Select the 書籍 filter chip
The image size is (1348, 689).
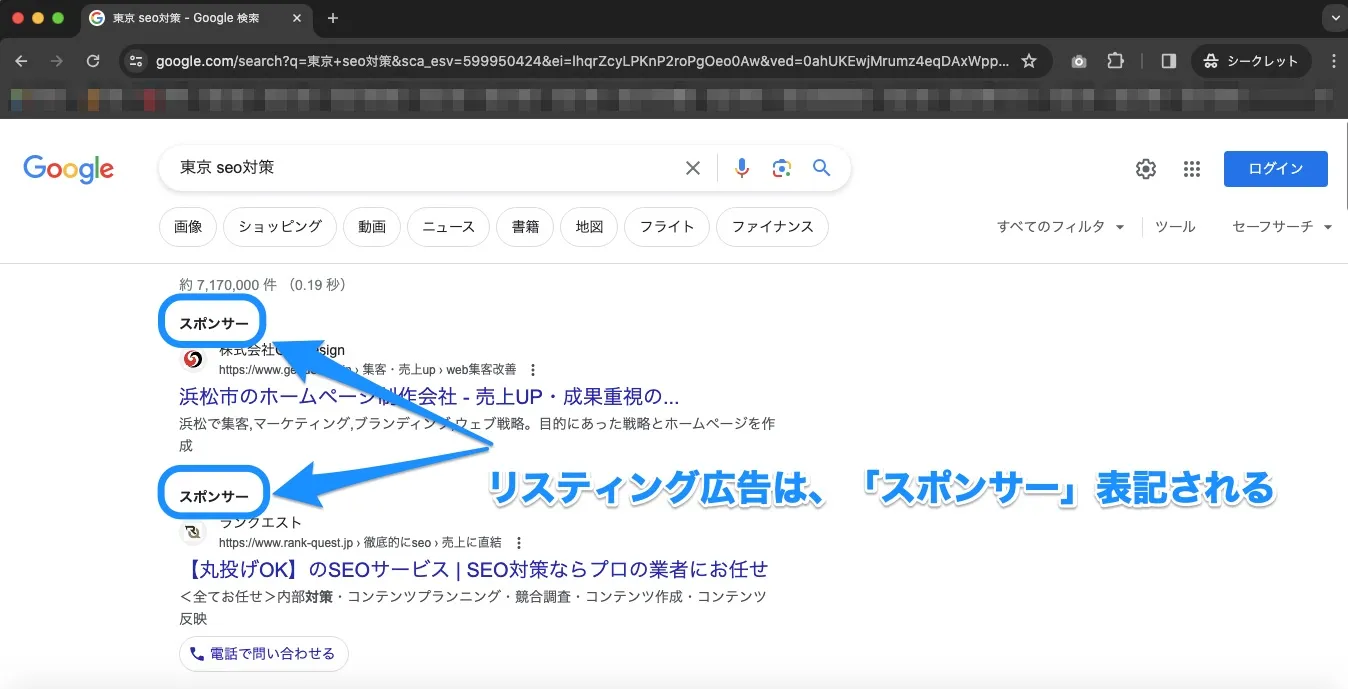pos(525,227)
